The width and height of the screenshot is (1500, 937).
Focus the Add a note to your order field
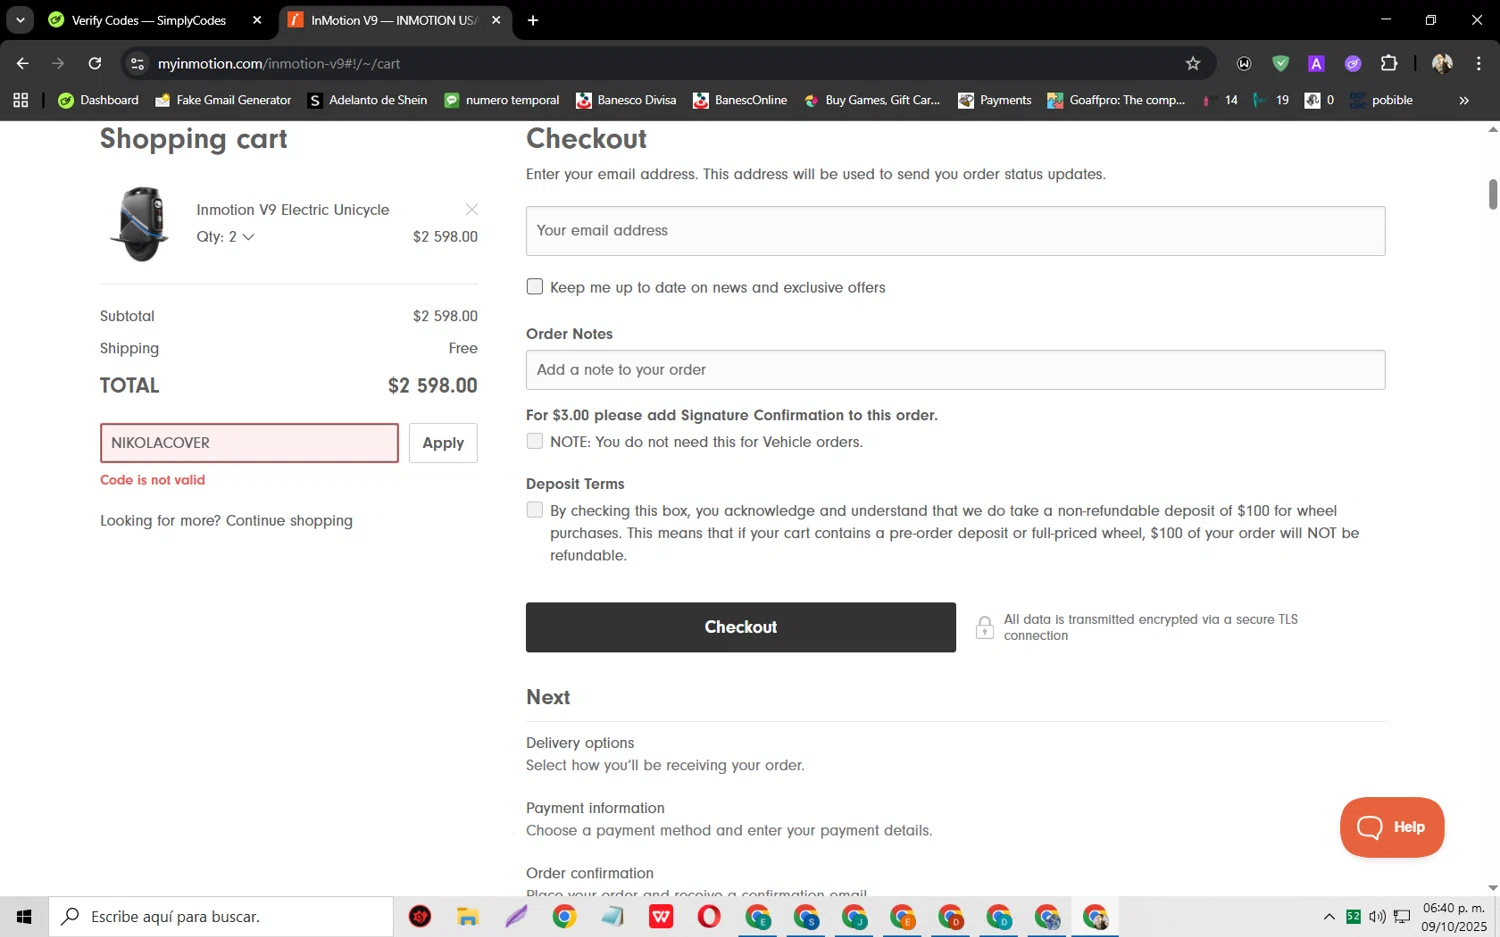[x=955, y=370]
